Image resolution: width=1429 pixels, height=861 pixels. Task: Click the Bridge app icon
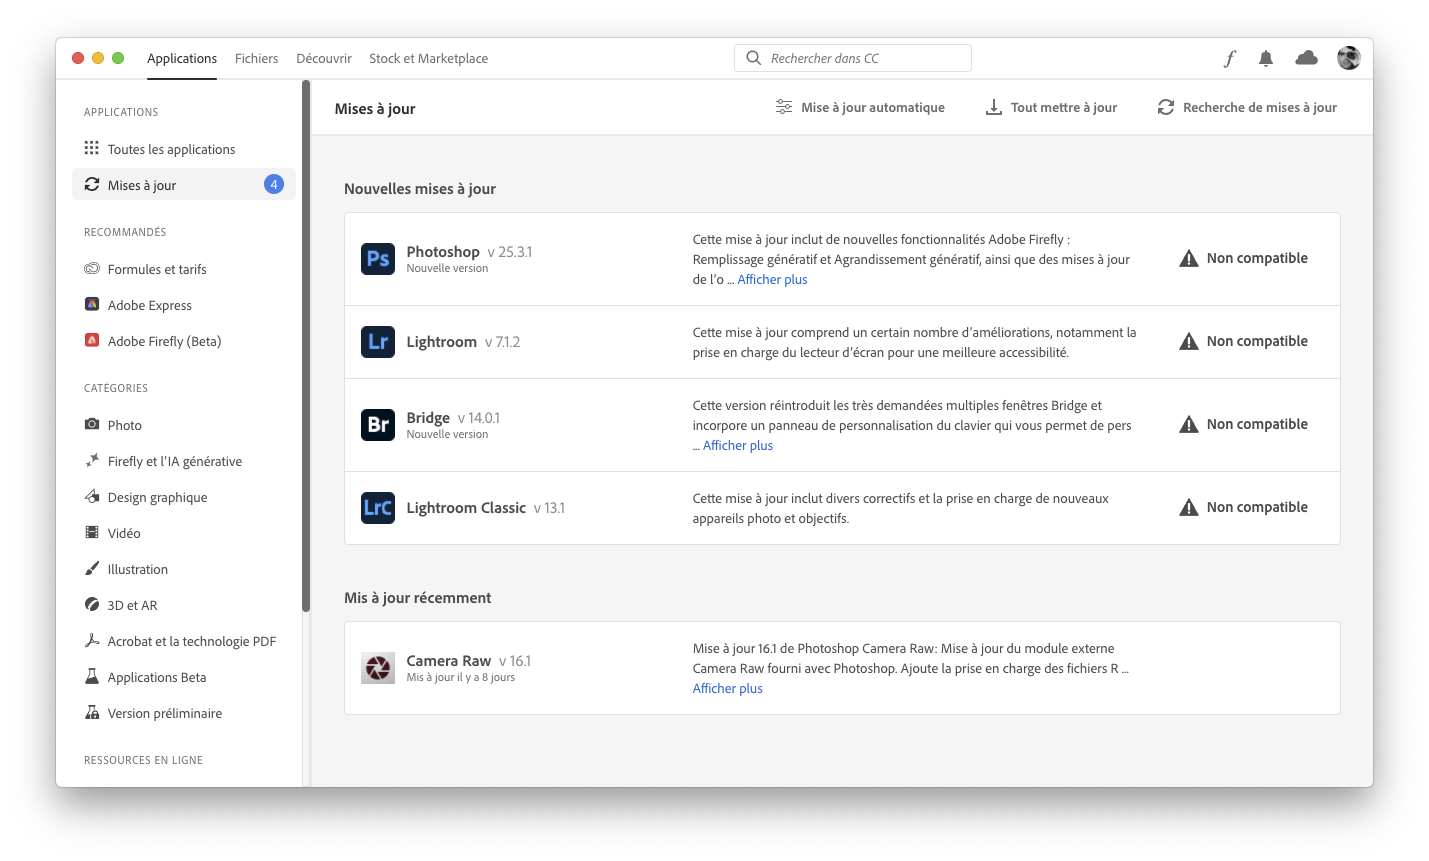point(378,425)
